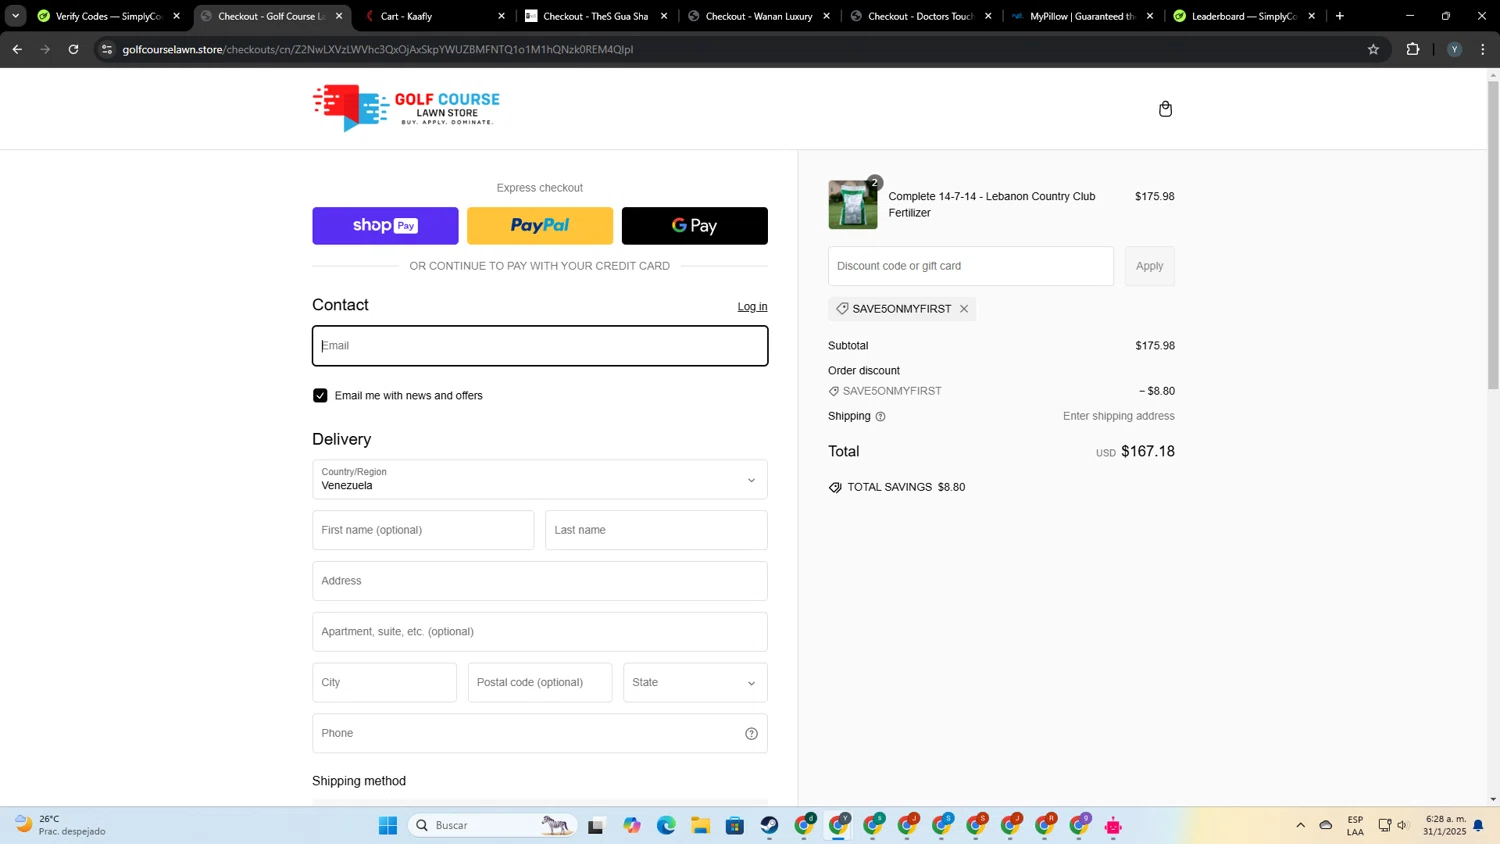Viewport: 1500px width, 844px height.
Task: Open the tab search dropdown arrow
Action: [x=15, y=16]
